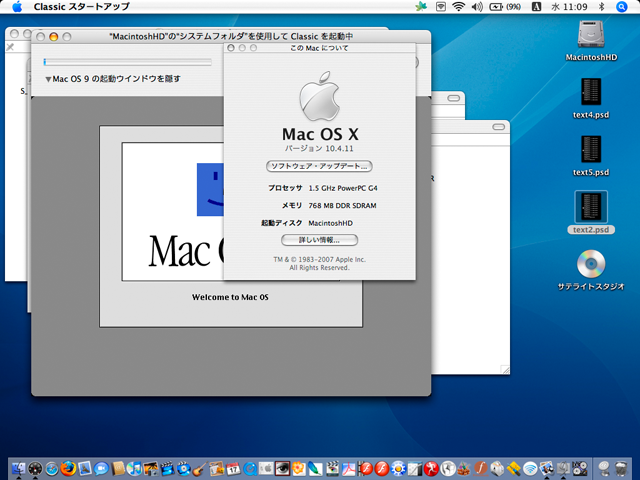Click the Welcome to Mac OS text
This screenshot has height=480, width=640.
coord(230,297)
